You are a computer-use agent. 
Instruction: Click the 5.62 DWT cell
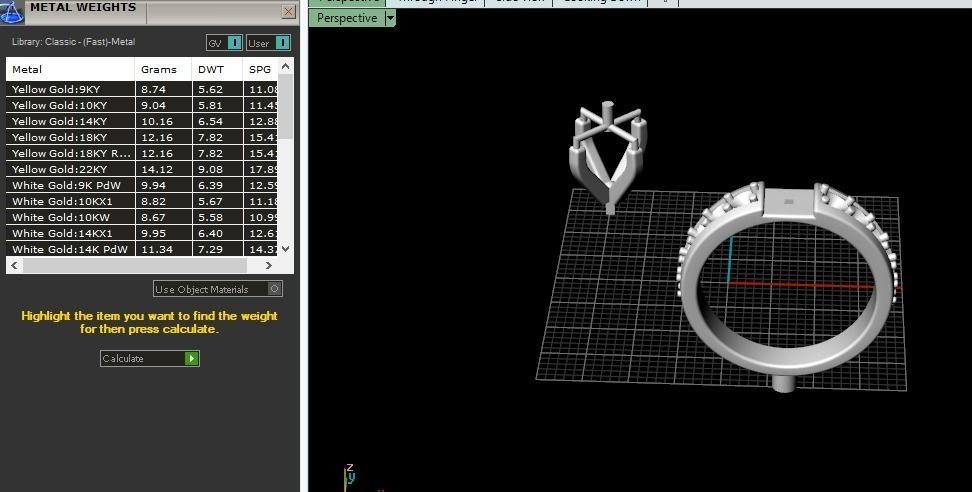[x=217, y=89]
